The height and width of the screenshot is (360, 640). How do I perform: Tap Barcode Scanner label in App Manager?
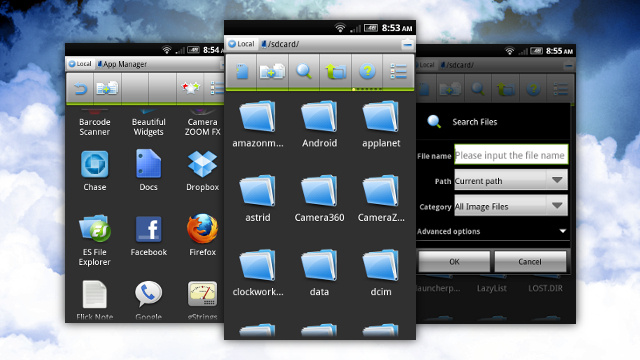coord(94,127)
